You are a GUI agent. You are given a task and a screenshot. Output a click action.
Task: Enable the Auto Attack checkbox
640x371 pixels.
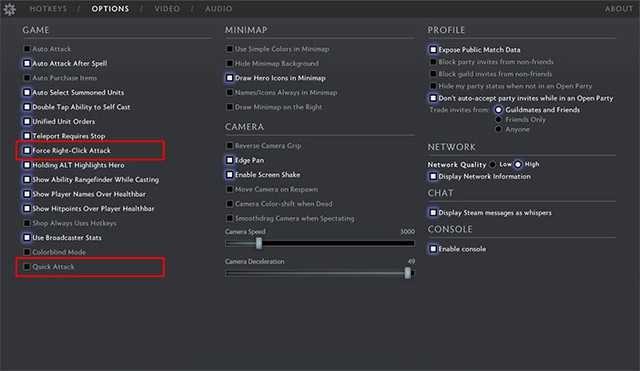tap(27, 49)
